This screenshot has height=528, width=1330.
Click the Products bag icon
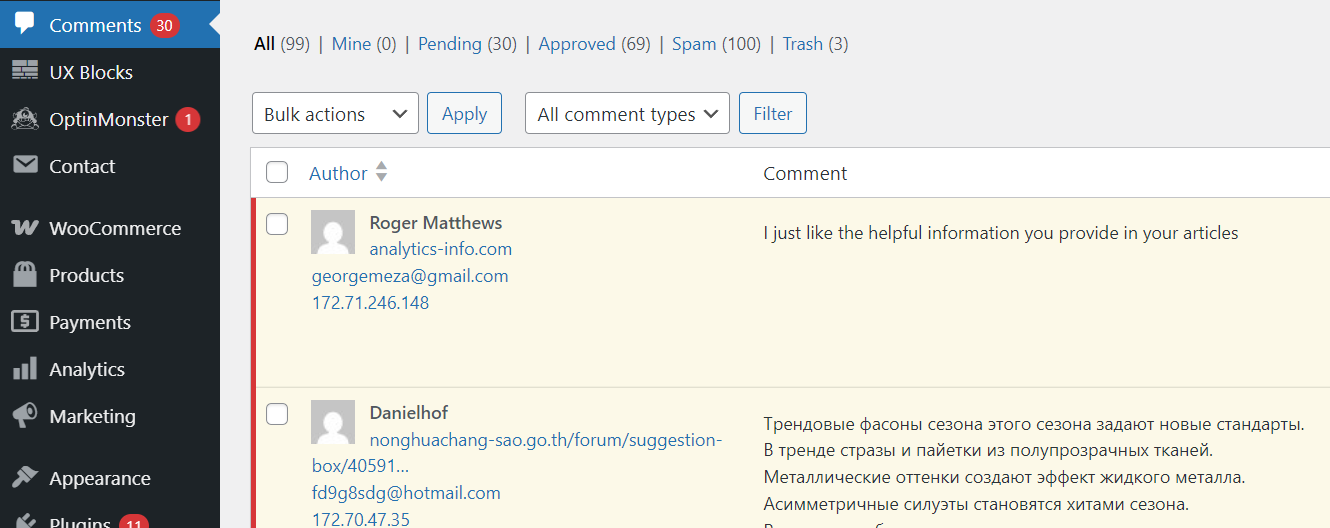tap(25, 274)
